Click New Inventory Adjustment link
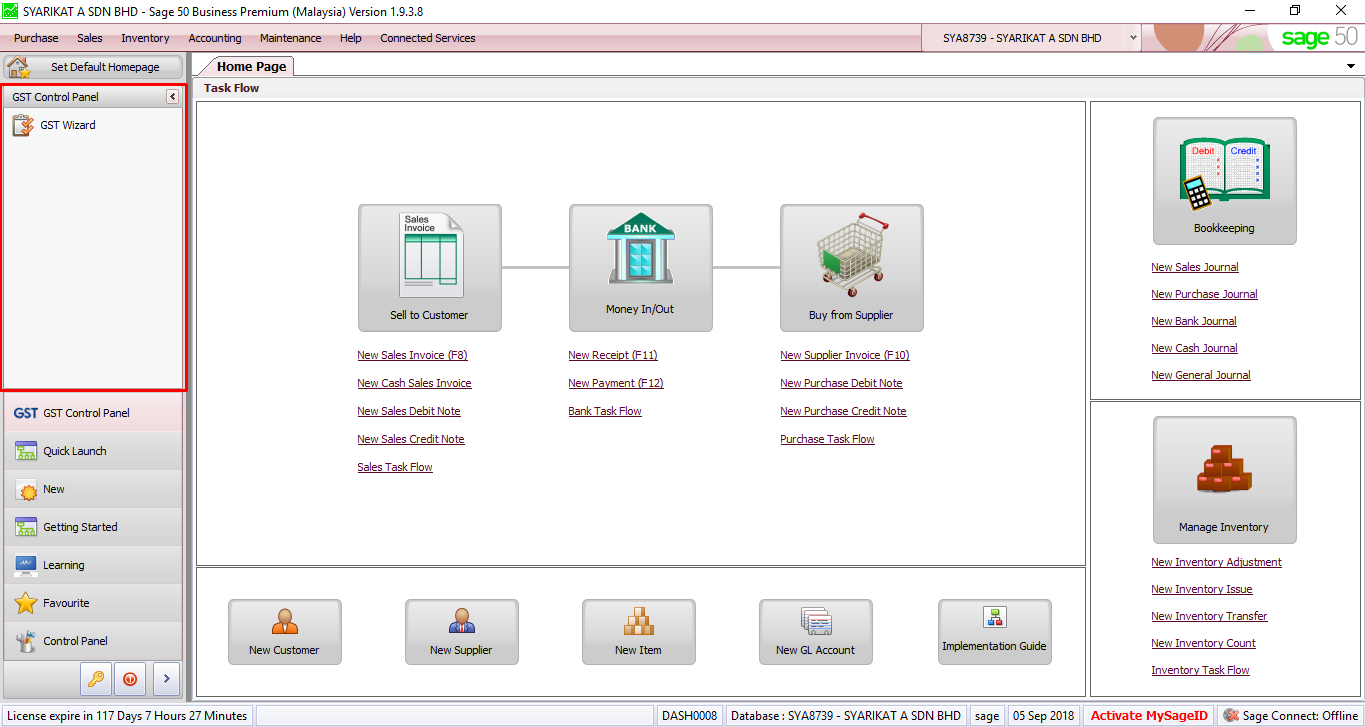1365x727 pixels. point(1216,562)
